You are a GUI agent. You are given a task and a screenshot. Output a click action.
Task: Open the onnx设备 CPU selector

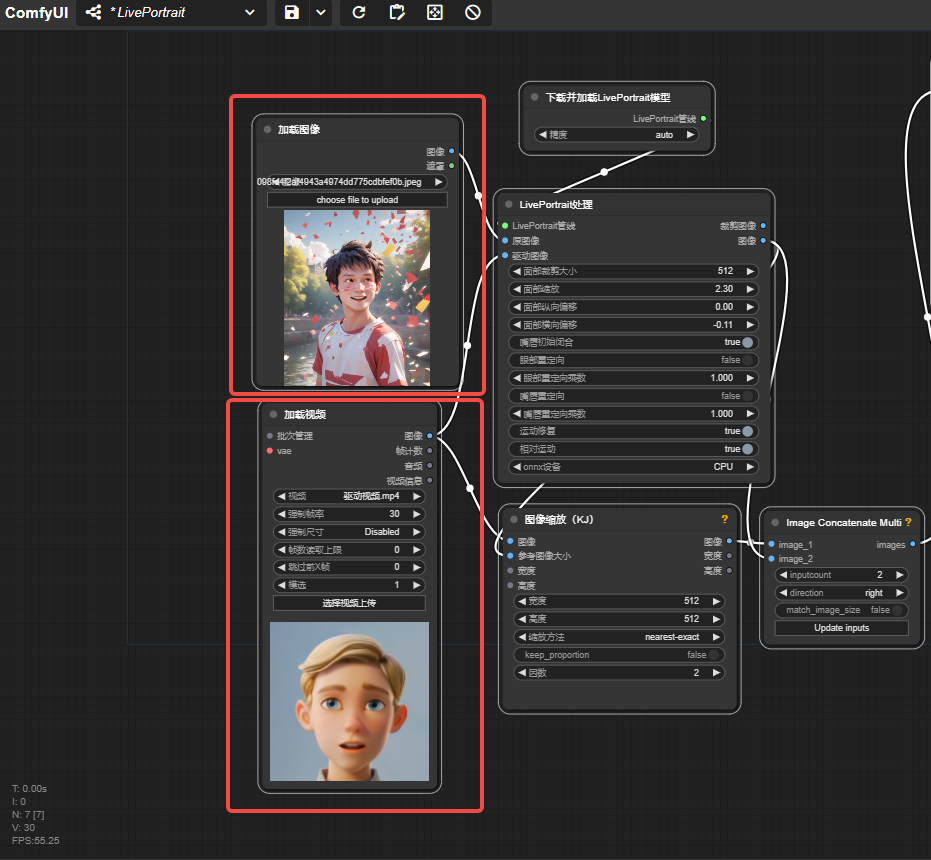pos(634,467)
